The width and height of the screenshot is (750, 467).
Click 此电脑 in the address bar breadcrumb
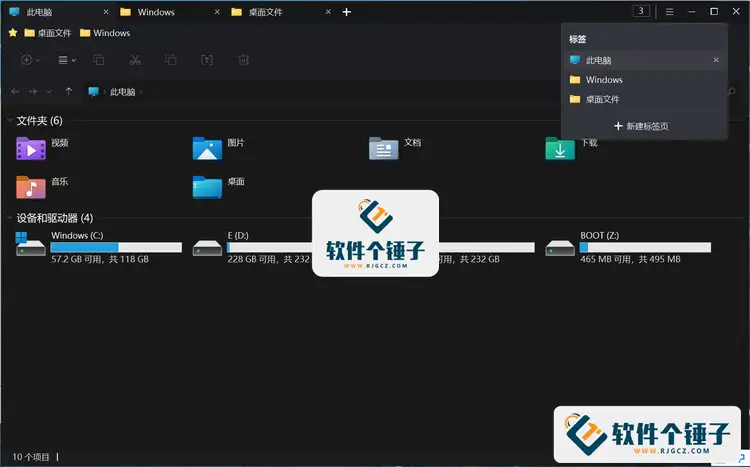(x=122, y=92)
